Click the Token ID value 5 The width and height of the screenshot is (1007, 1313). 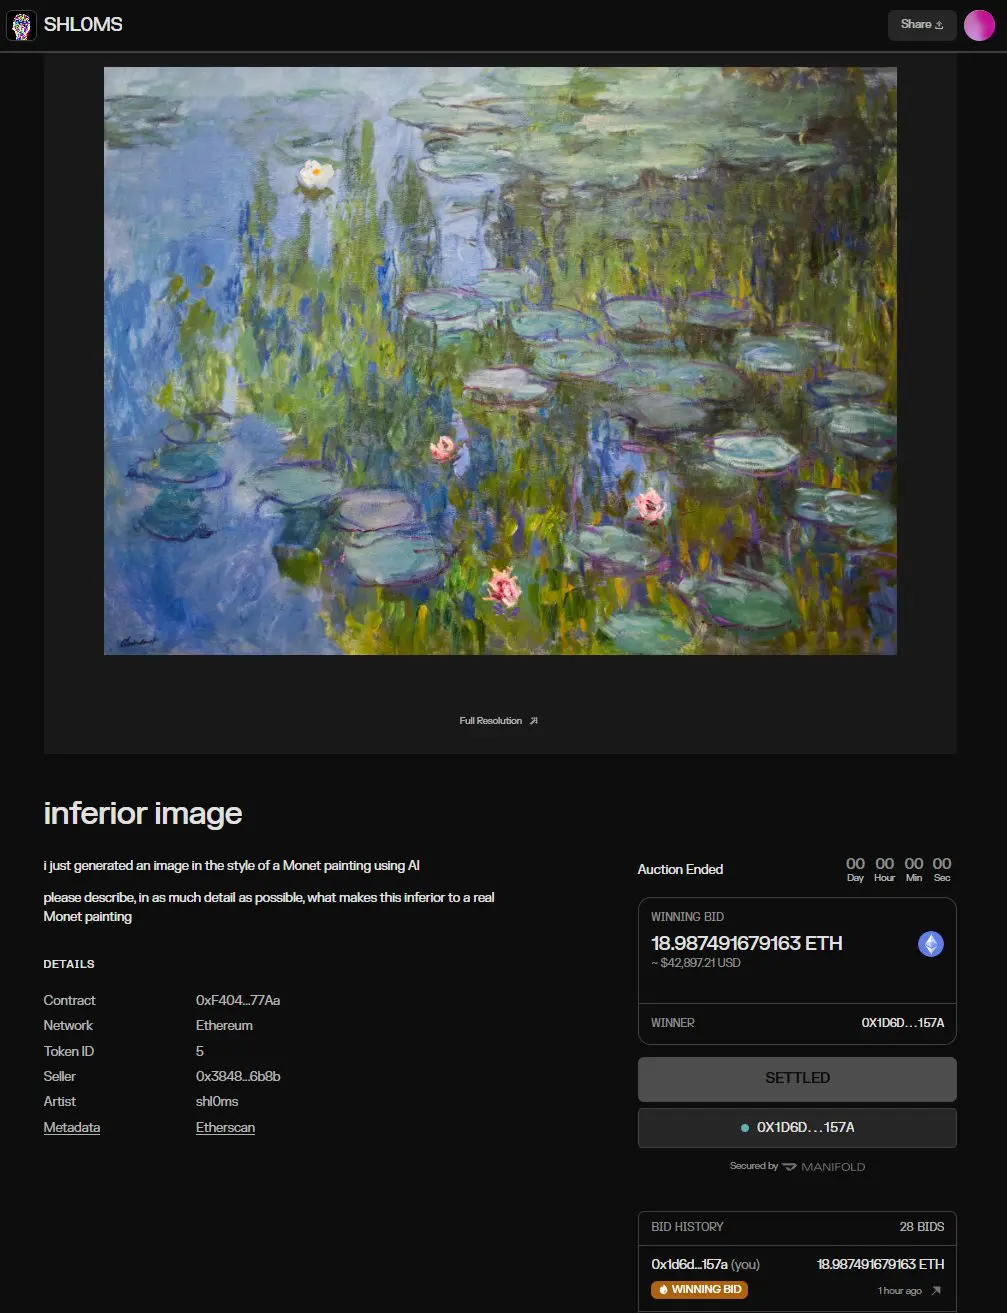[x=200, y=1051]
